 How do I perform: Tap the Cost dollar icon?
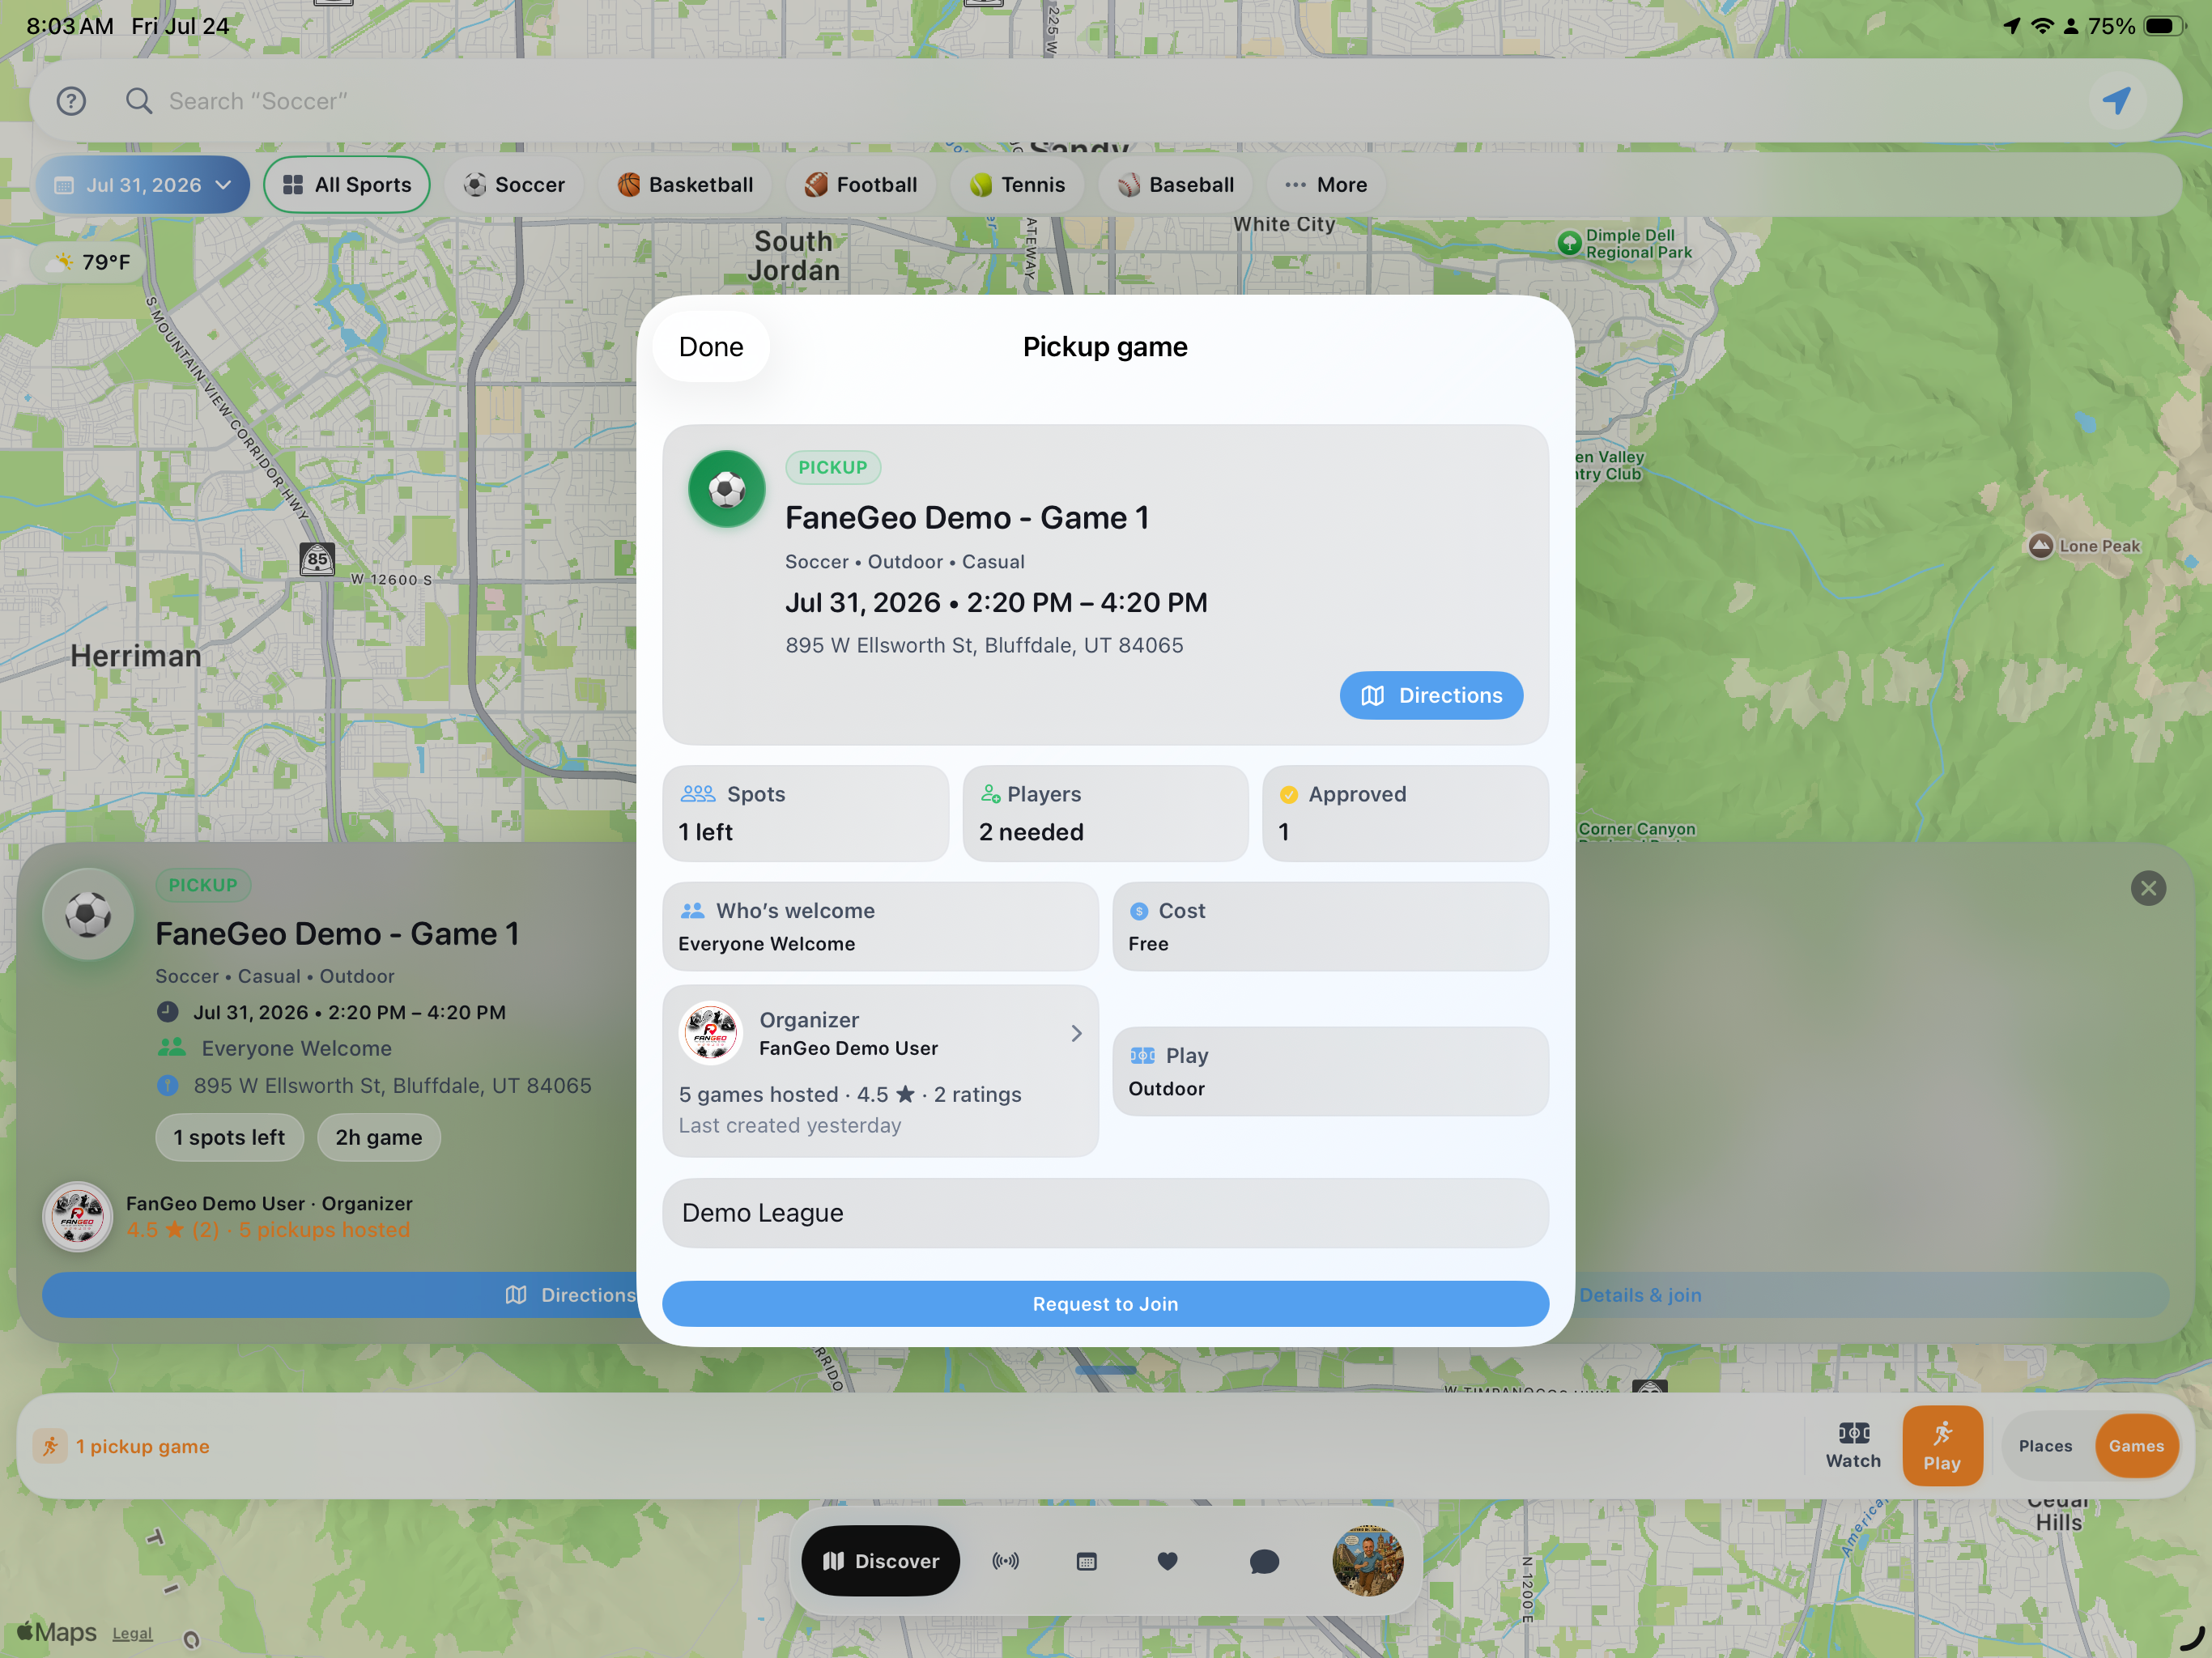tap(1139, 911)
